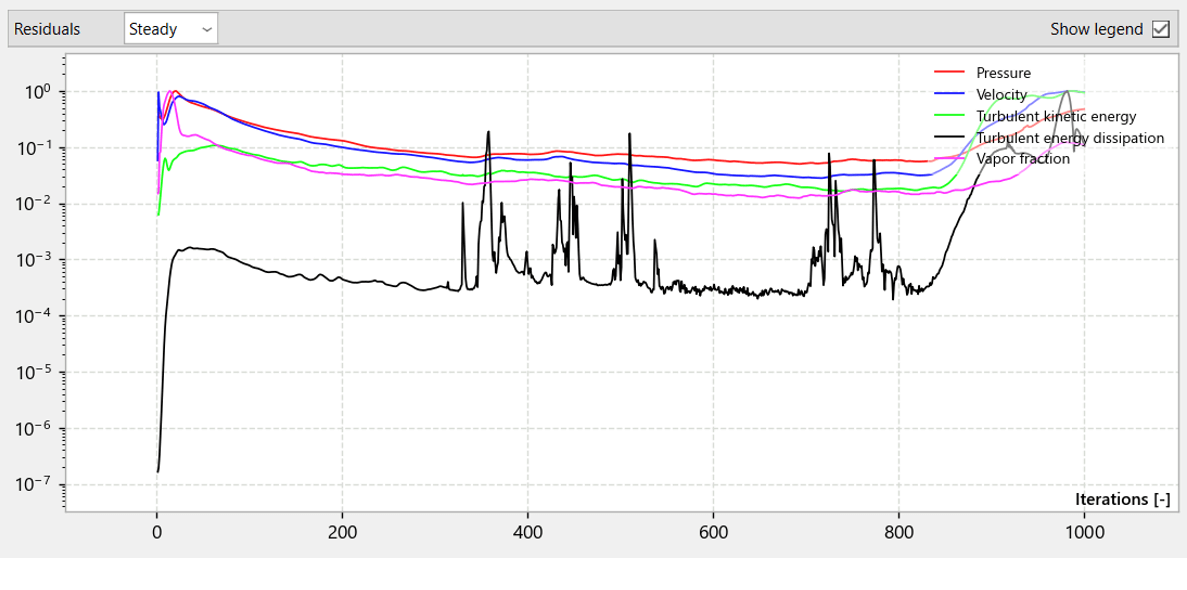Click the Turbulent kinetic energy legend entry

click(1056, 116)
